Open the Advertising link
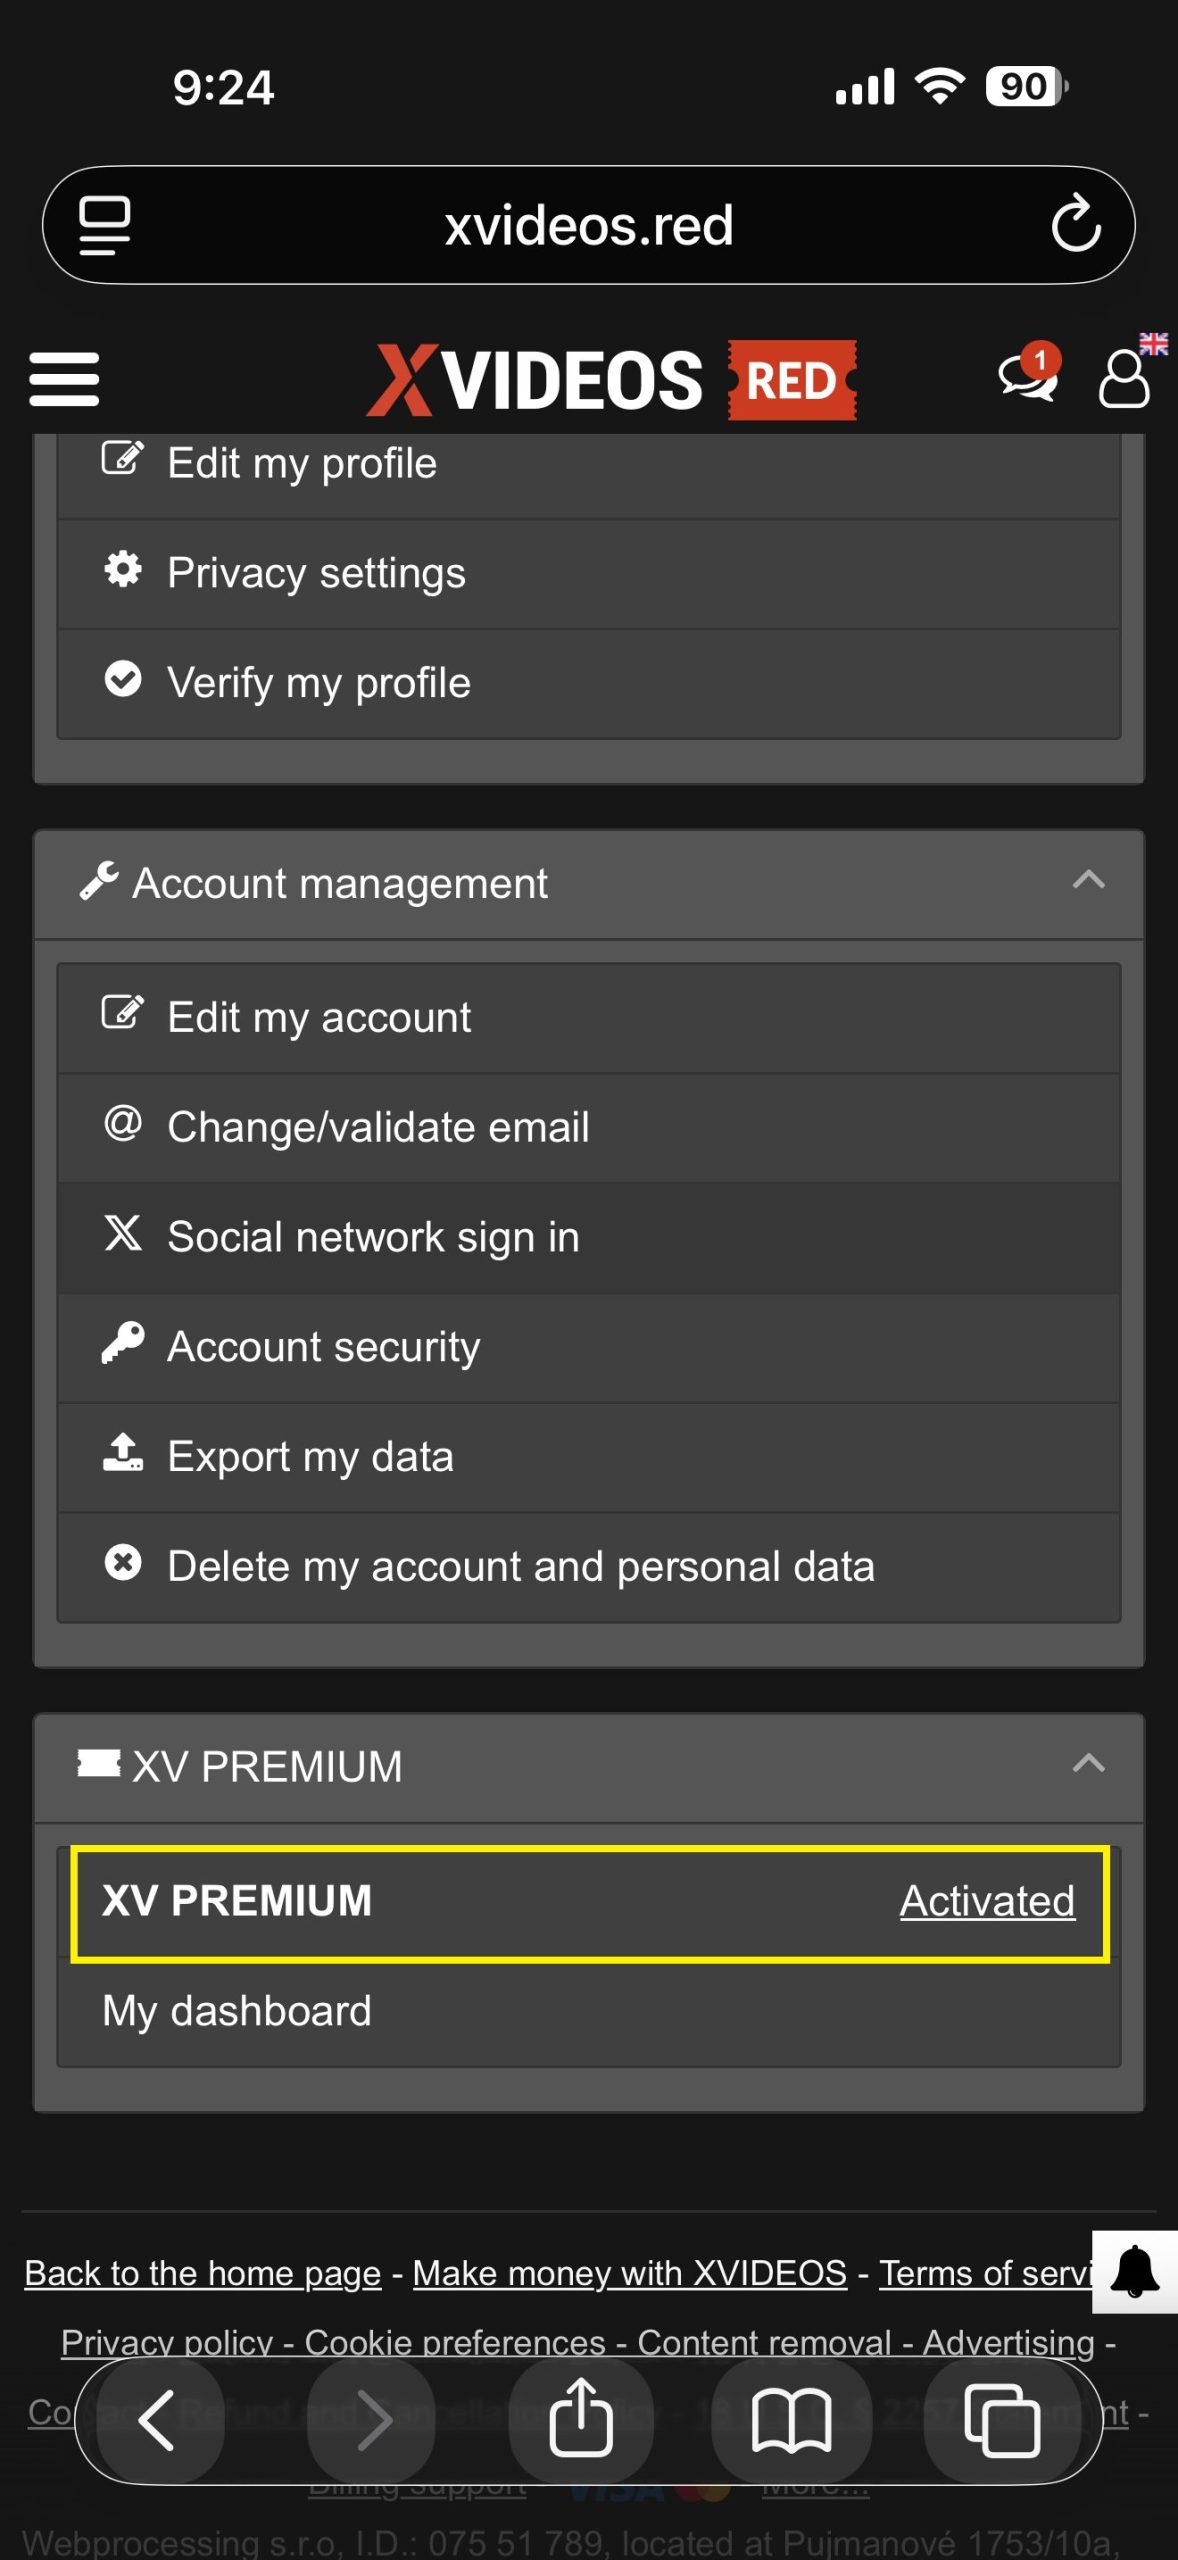The width and height of the screenshot is (1178, 2560). coord(1009,2342)
